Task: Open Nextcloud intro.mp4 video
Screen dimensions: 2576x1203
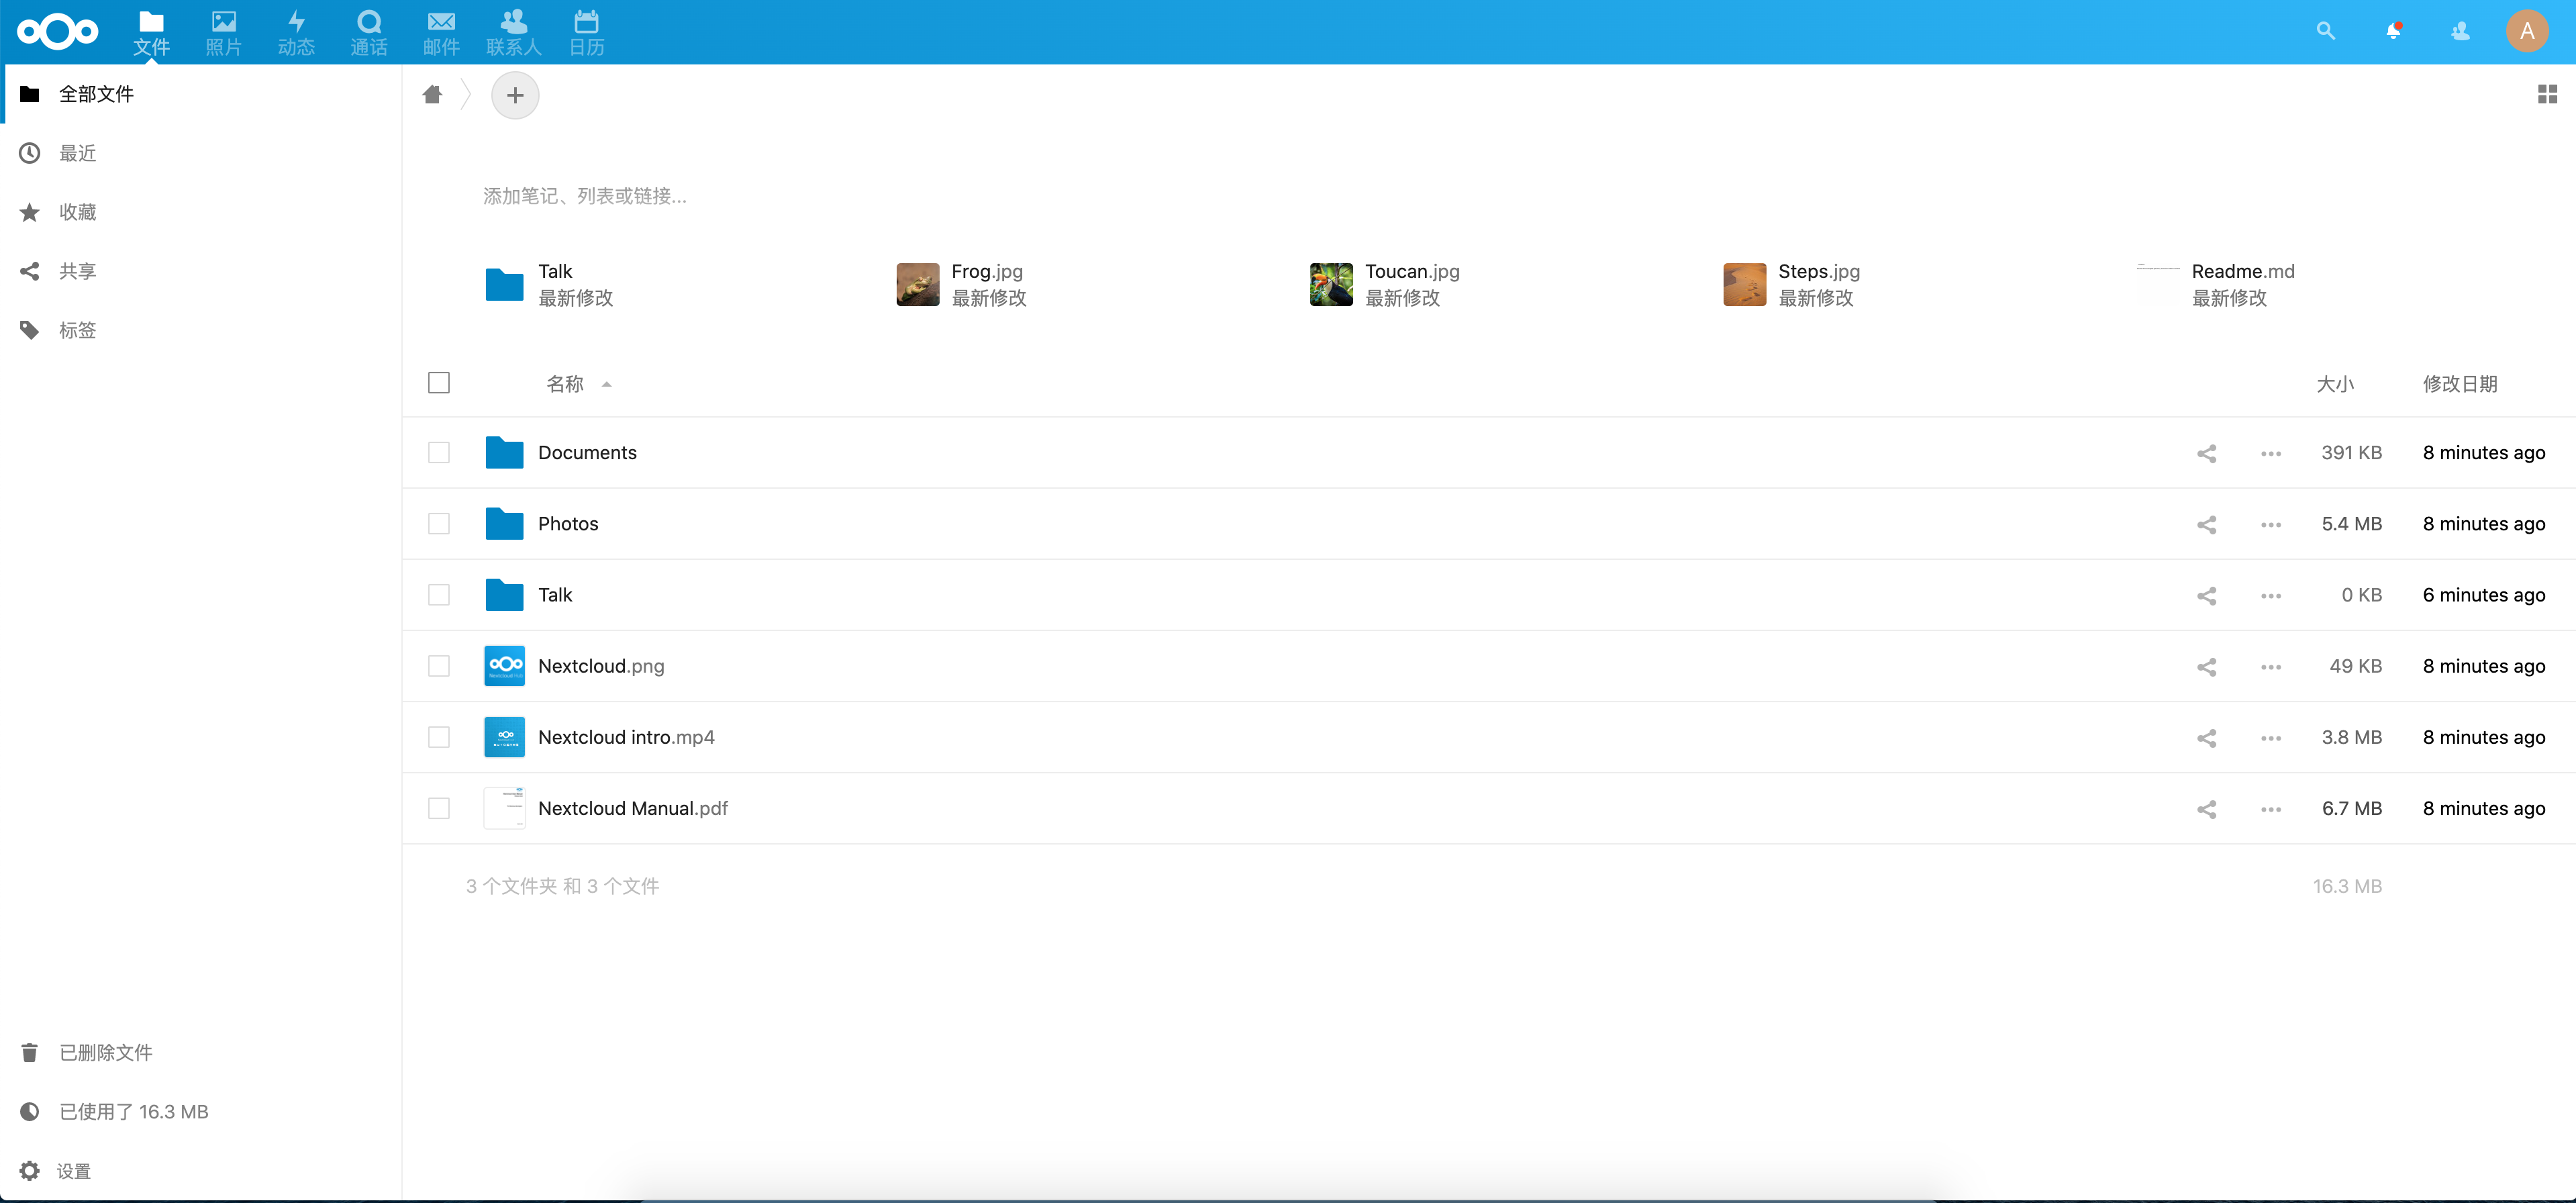Action: [626, 737]
